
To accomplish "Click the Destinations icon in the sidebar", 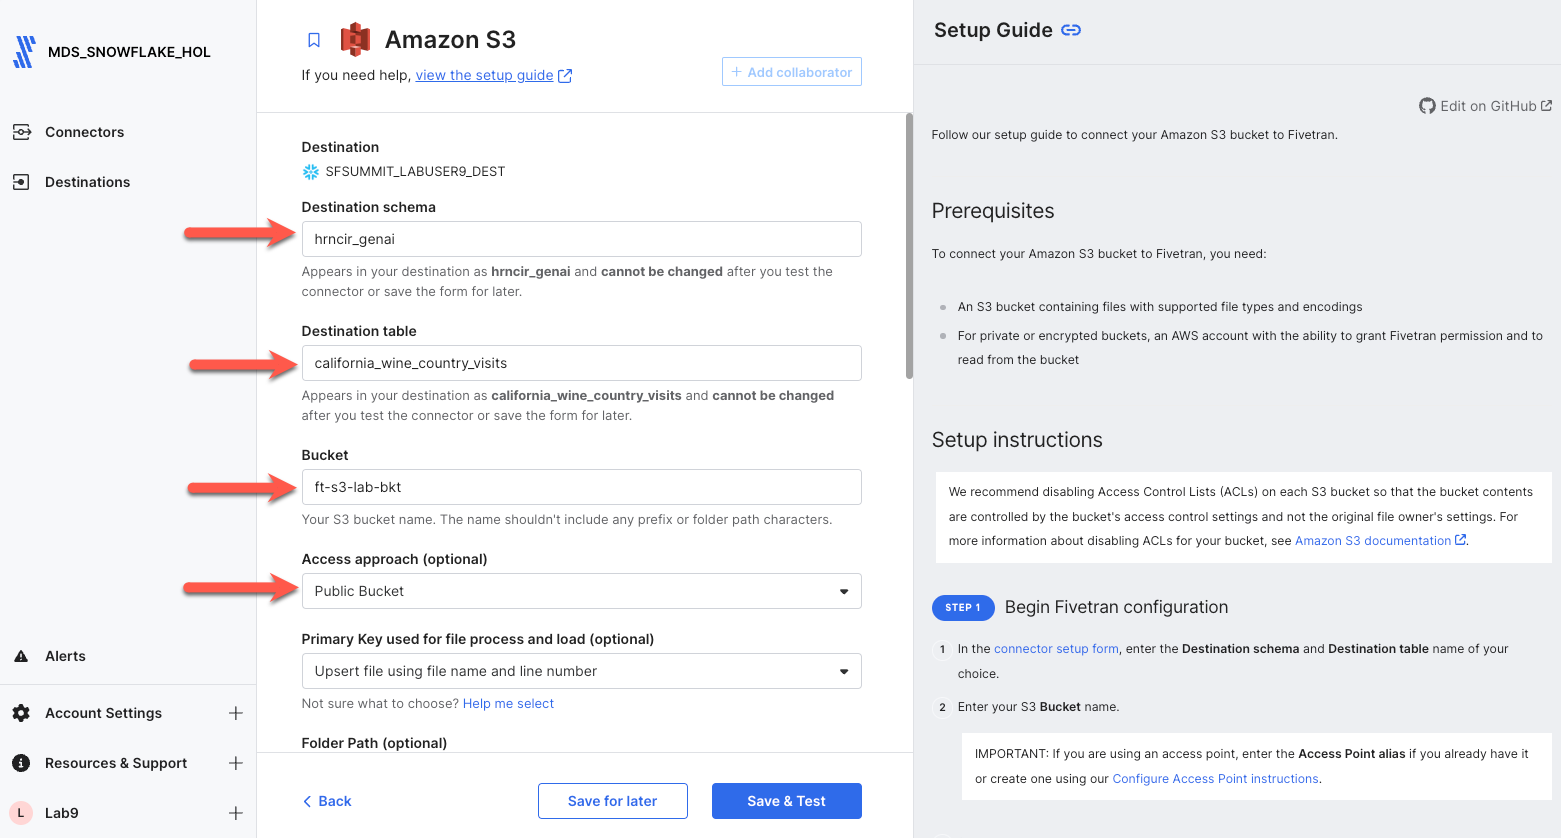I will (x=21, y=182).
